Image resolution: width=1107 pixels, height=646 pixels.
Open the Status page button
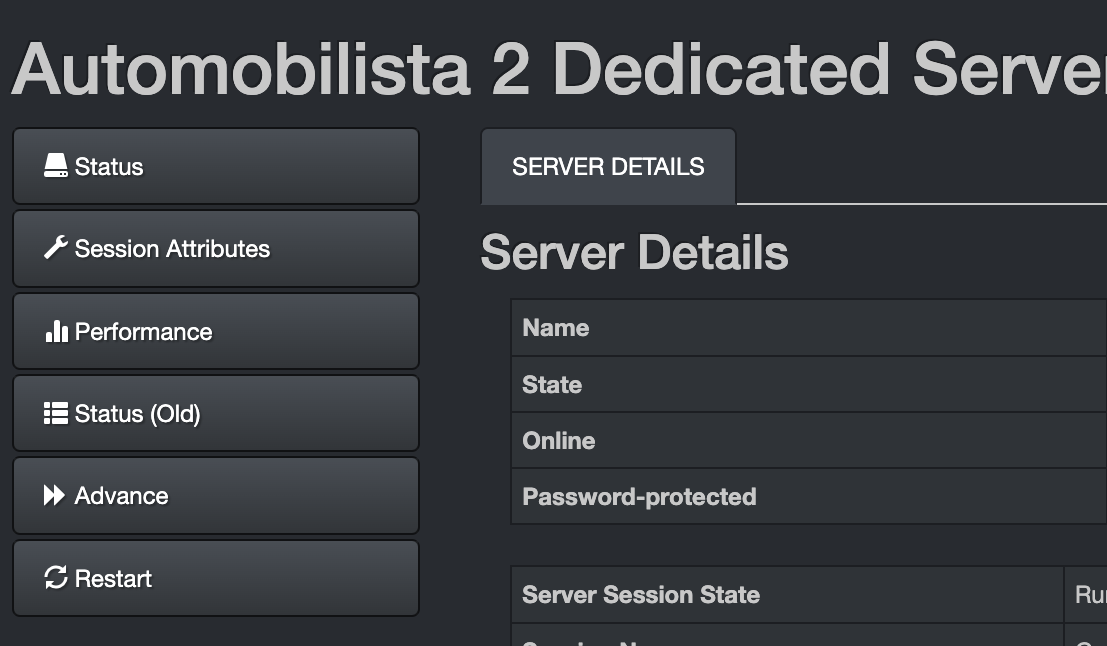pyautogui.click(x=215, y=166)
